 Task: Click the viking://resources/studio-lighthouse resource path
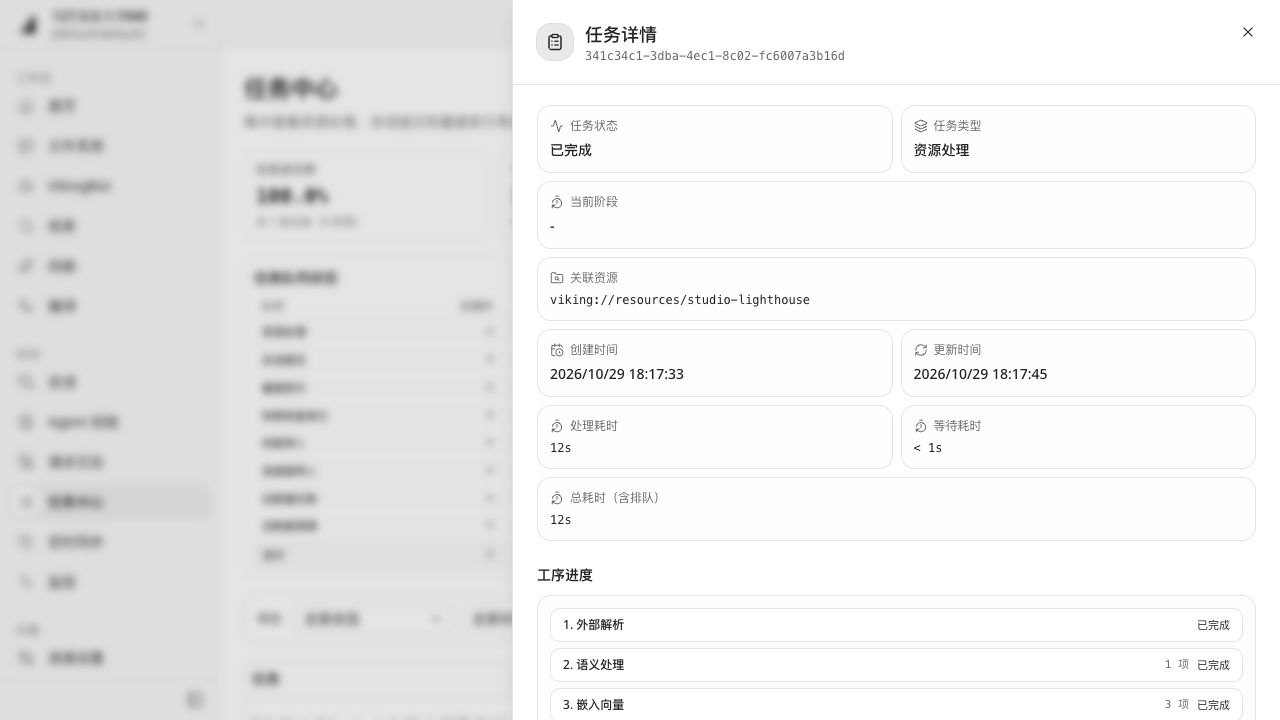click(680, 300)
